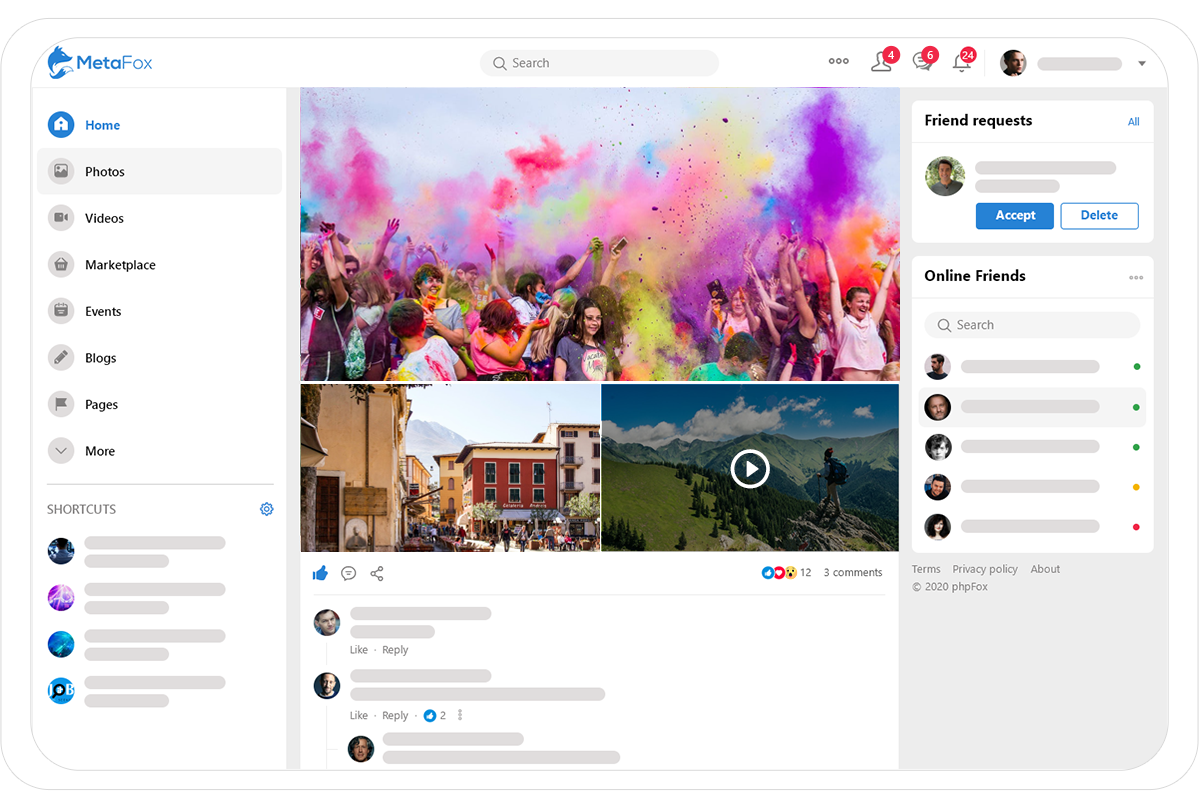Click the shortcuts settings gear icon
The width and height of the screenshot is (1200, 808).
tap(266, 509)
